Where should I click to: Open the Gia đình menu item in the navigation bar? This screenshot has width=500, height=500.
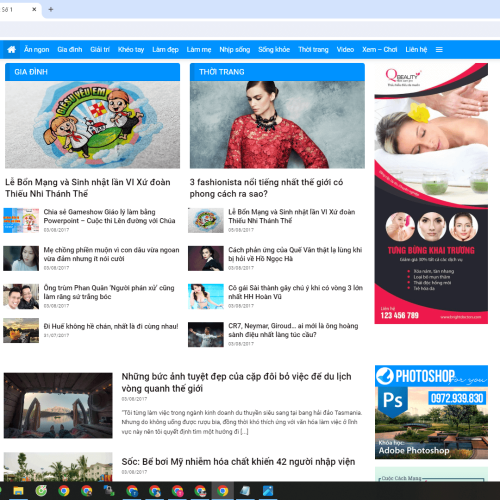tap(70, 50)
